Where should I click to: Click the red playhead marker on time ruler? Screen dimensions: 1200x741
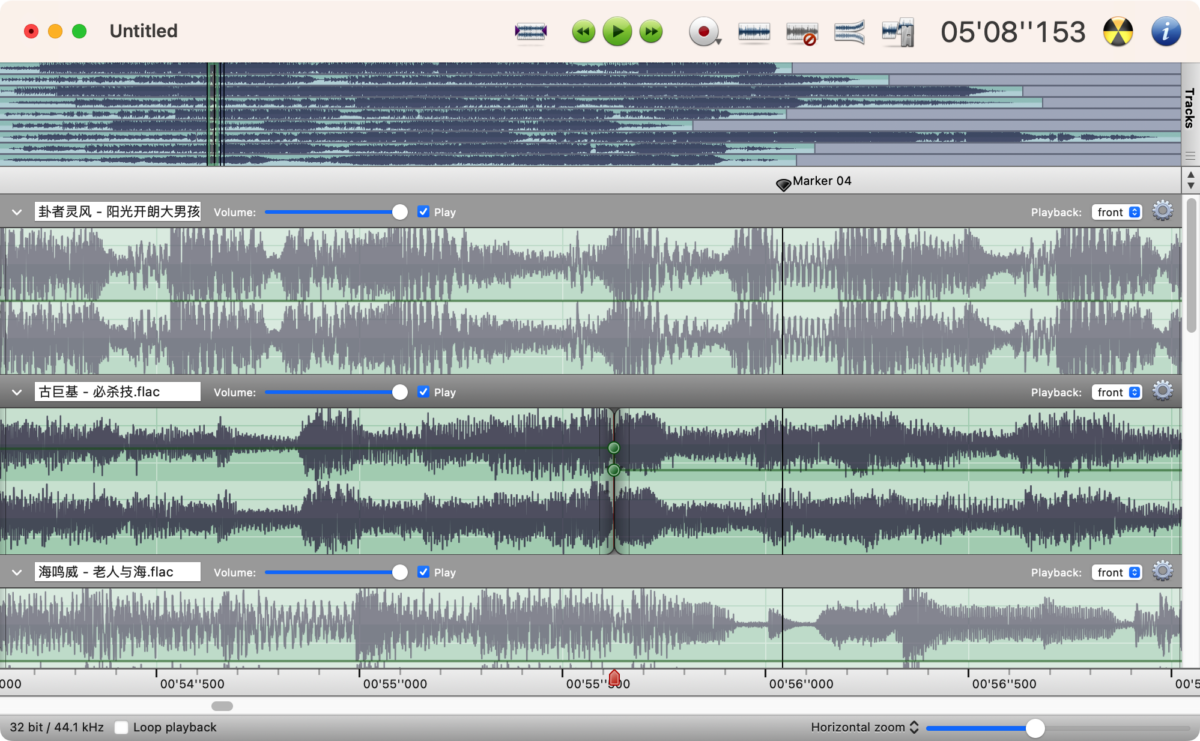click(614, 679)
